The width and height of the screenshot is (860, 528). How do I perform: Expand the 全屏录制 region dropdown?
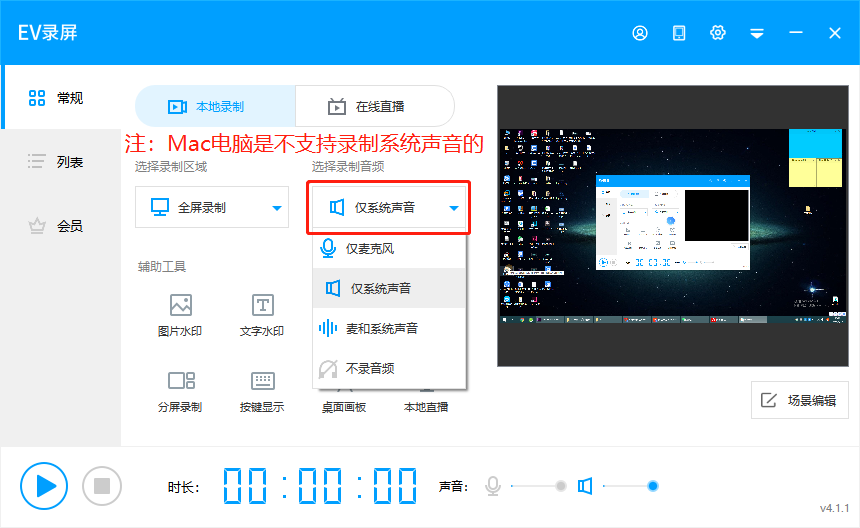click(x=212, y=207)
